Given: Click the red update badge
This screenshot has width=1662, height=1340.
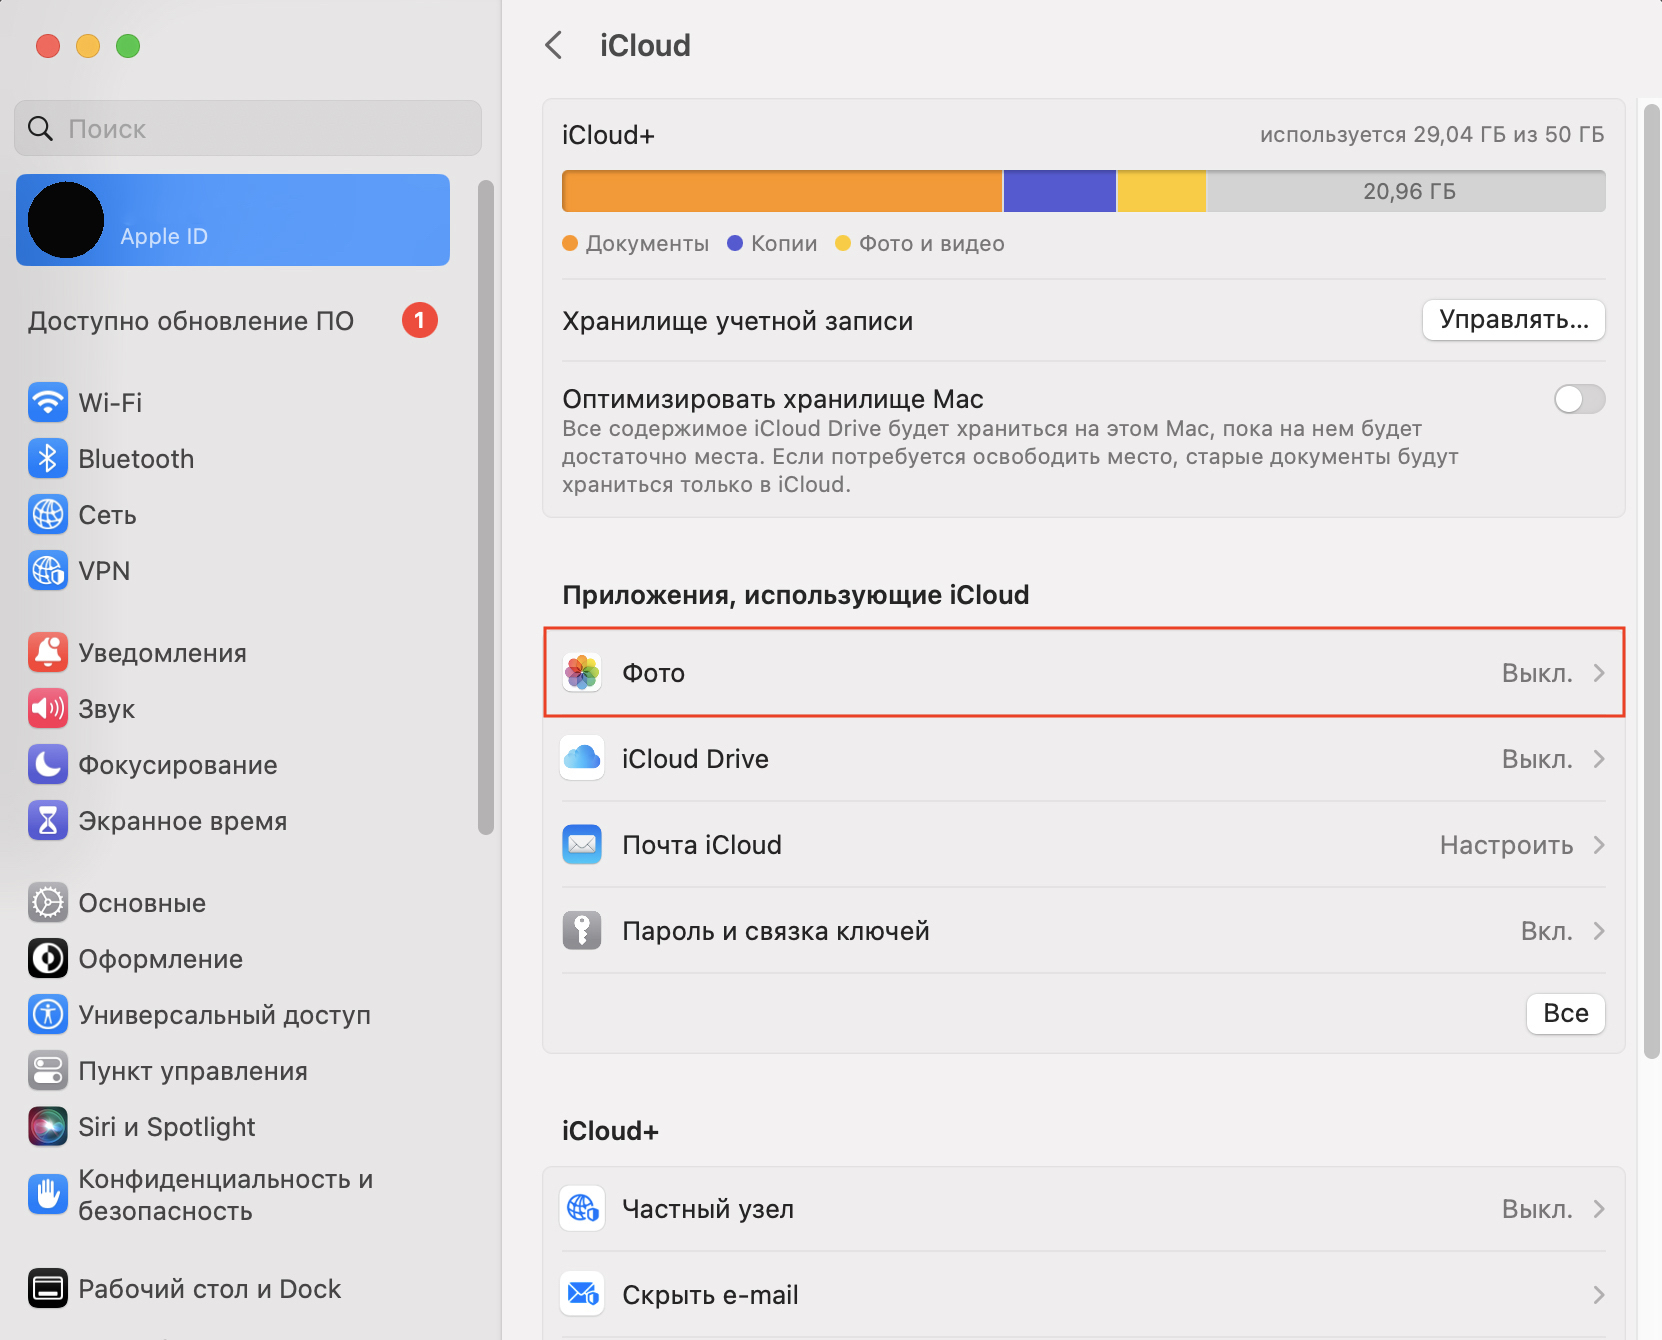Looking at the screenshot, I should (420, 320).
